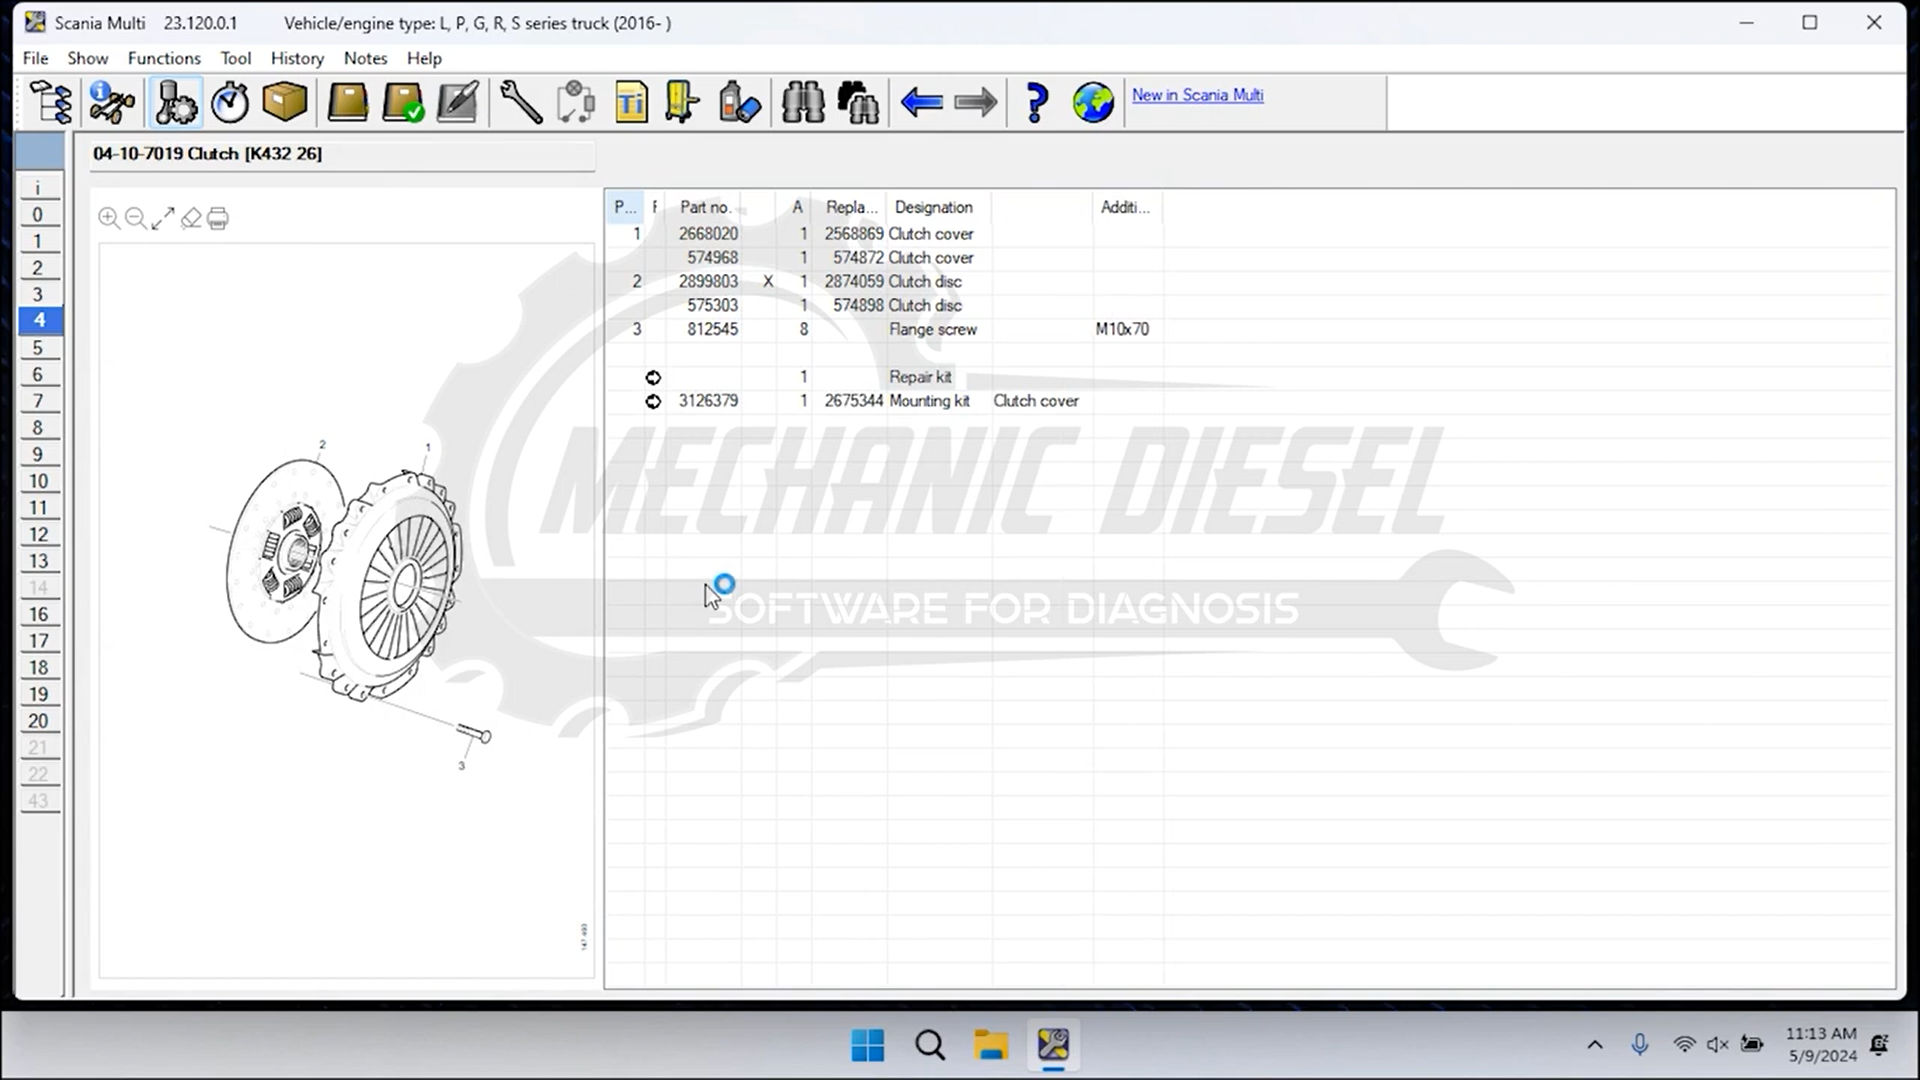1920x1080 pixels.
Task: Select the piston and gear parts icon
Action: pos(176,102)
